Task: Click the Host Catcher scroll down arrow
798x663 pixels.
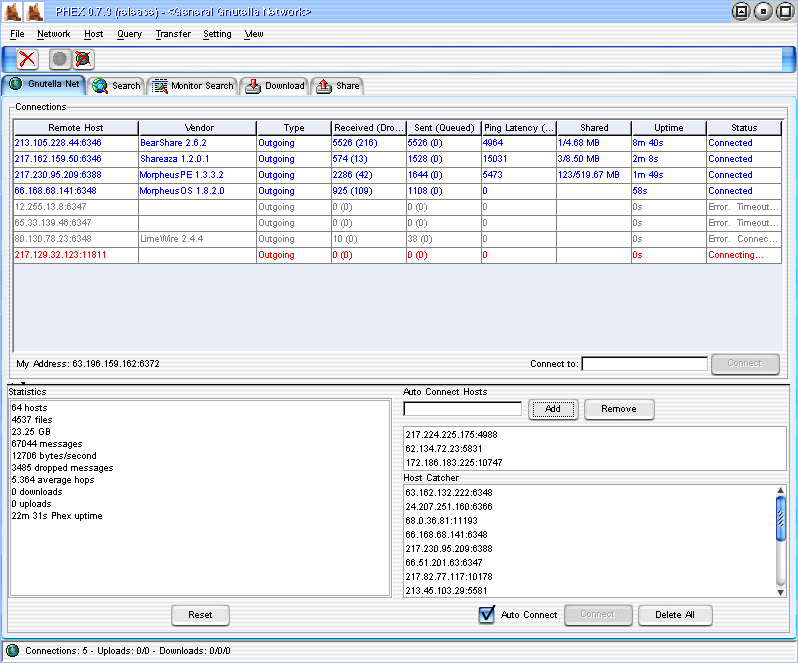Action: [x=781, y=592]
